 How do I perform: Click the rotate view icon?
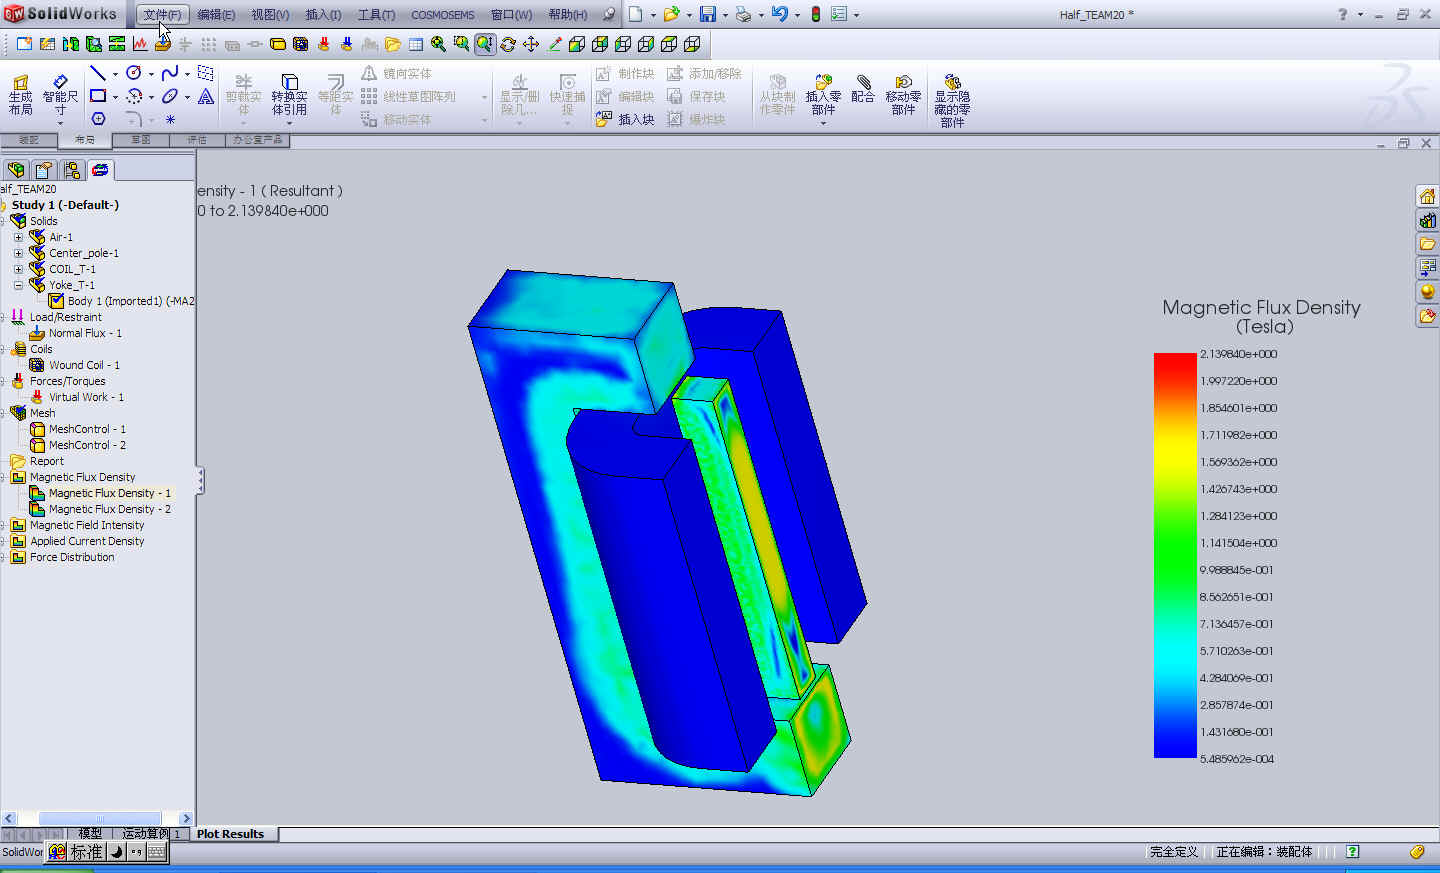coord(508,44)
